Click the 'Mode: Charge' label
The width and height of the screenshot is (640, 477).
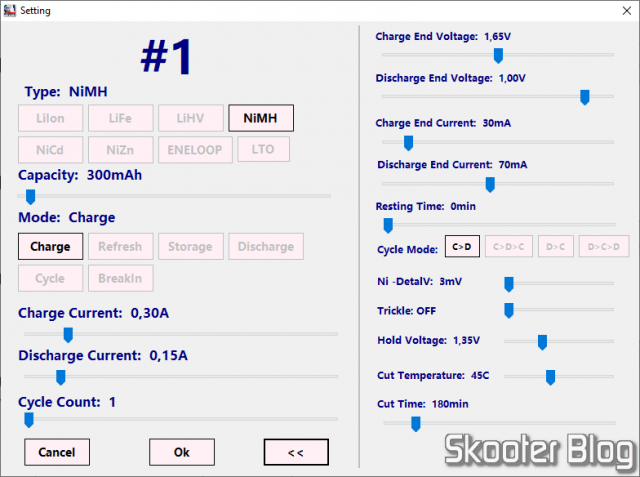pyautogui.click(x=67, y=217)
